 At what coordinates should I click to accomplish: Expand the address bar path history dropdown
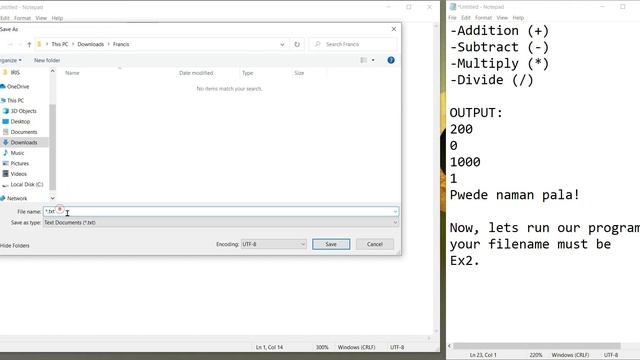[x=282, y=44]
